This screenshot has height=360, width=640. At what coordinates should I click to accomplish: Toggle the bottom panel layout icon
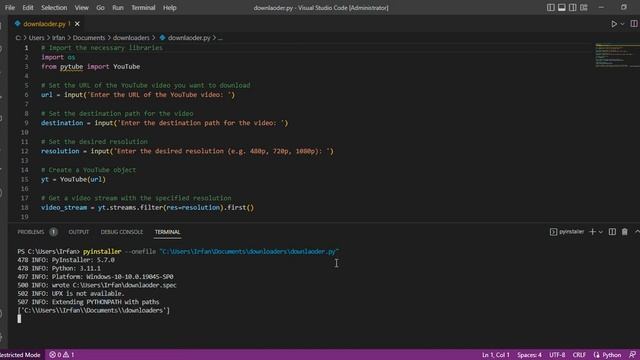(562, 7)
